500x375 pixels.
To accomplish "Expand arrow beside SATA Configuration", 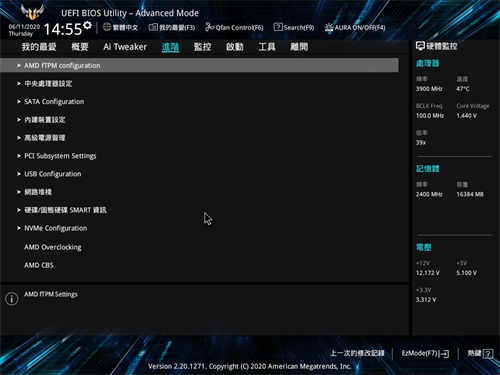I will (19, 102).
